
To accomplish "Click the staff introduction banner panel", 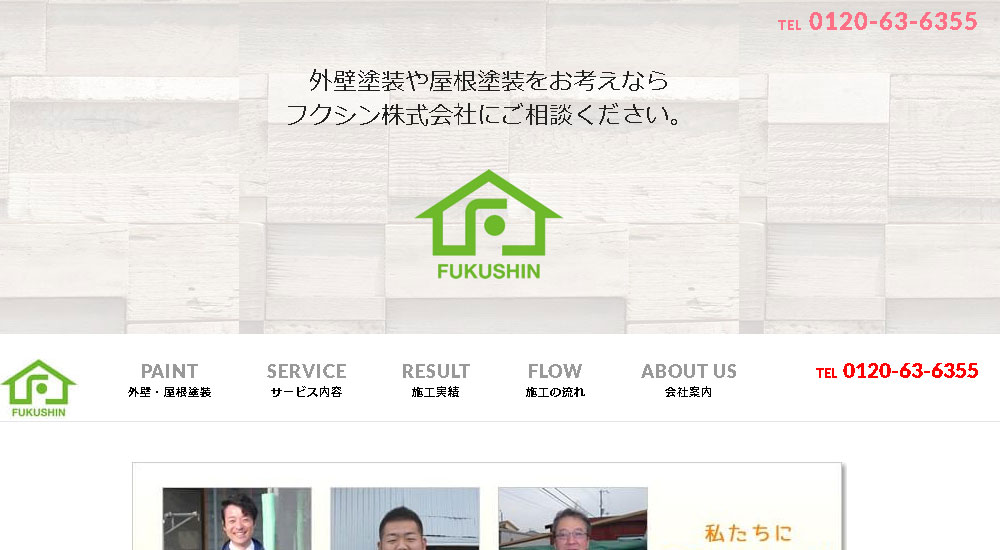I will click(x=487, y=507).
